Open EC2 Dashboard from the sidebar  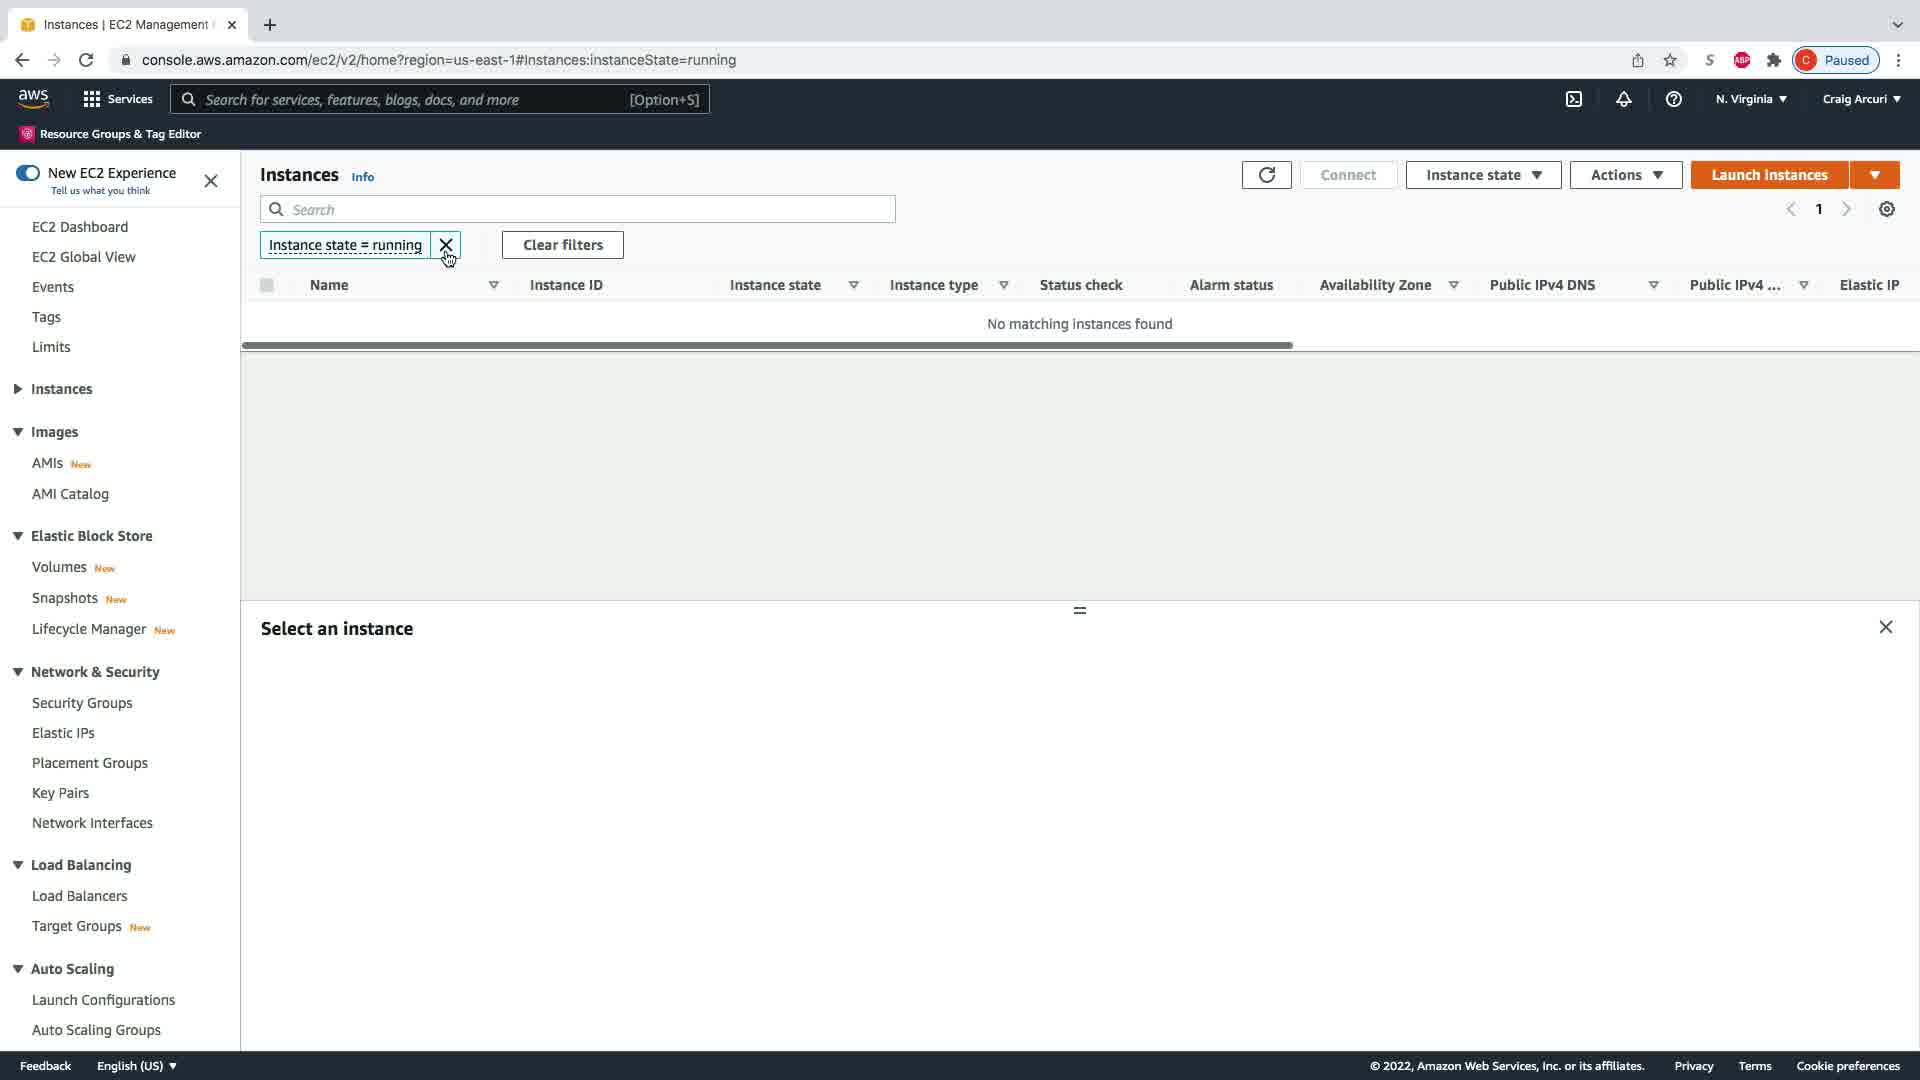tap(80, 227)
